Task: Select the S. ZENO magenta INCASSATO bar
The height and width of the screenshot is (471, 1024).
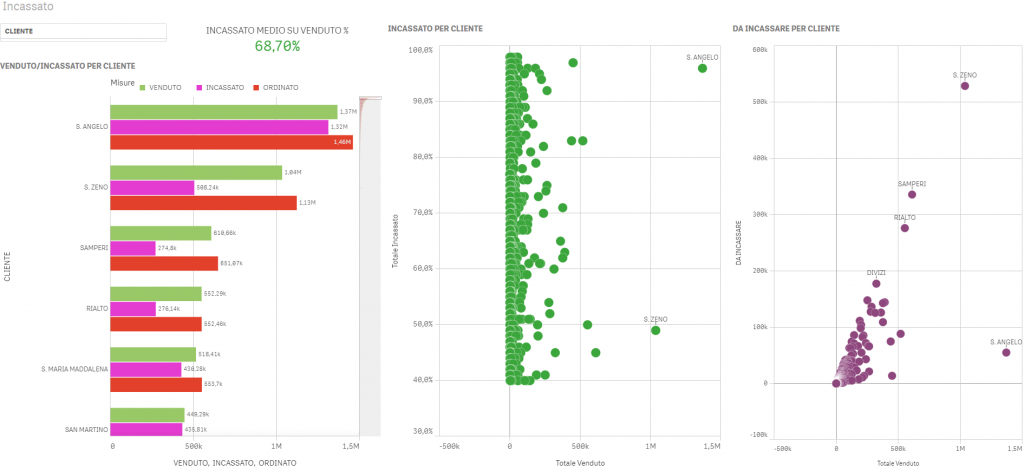Action: pyautogui.click(x=152, y=187)
